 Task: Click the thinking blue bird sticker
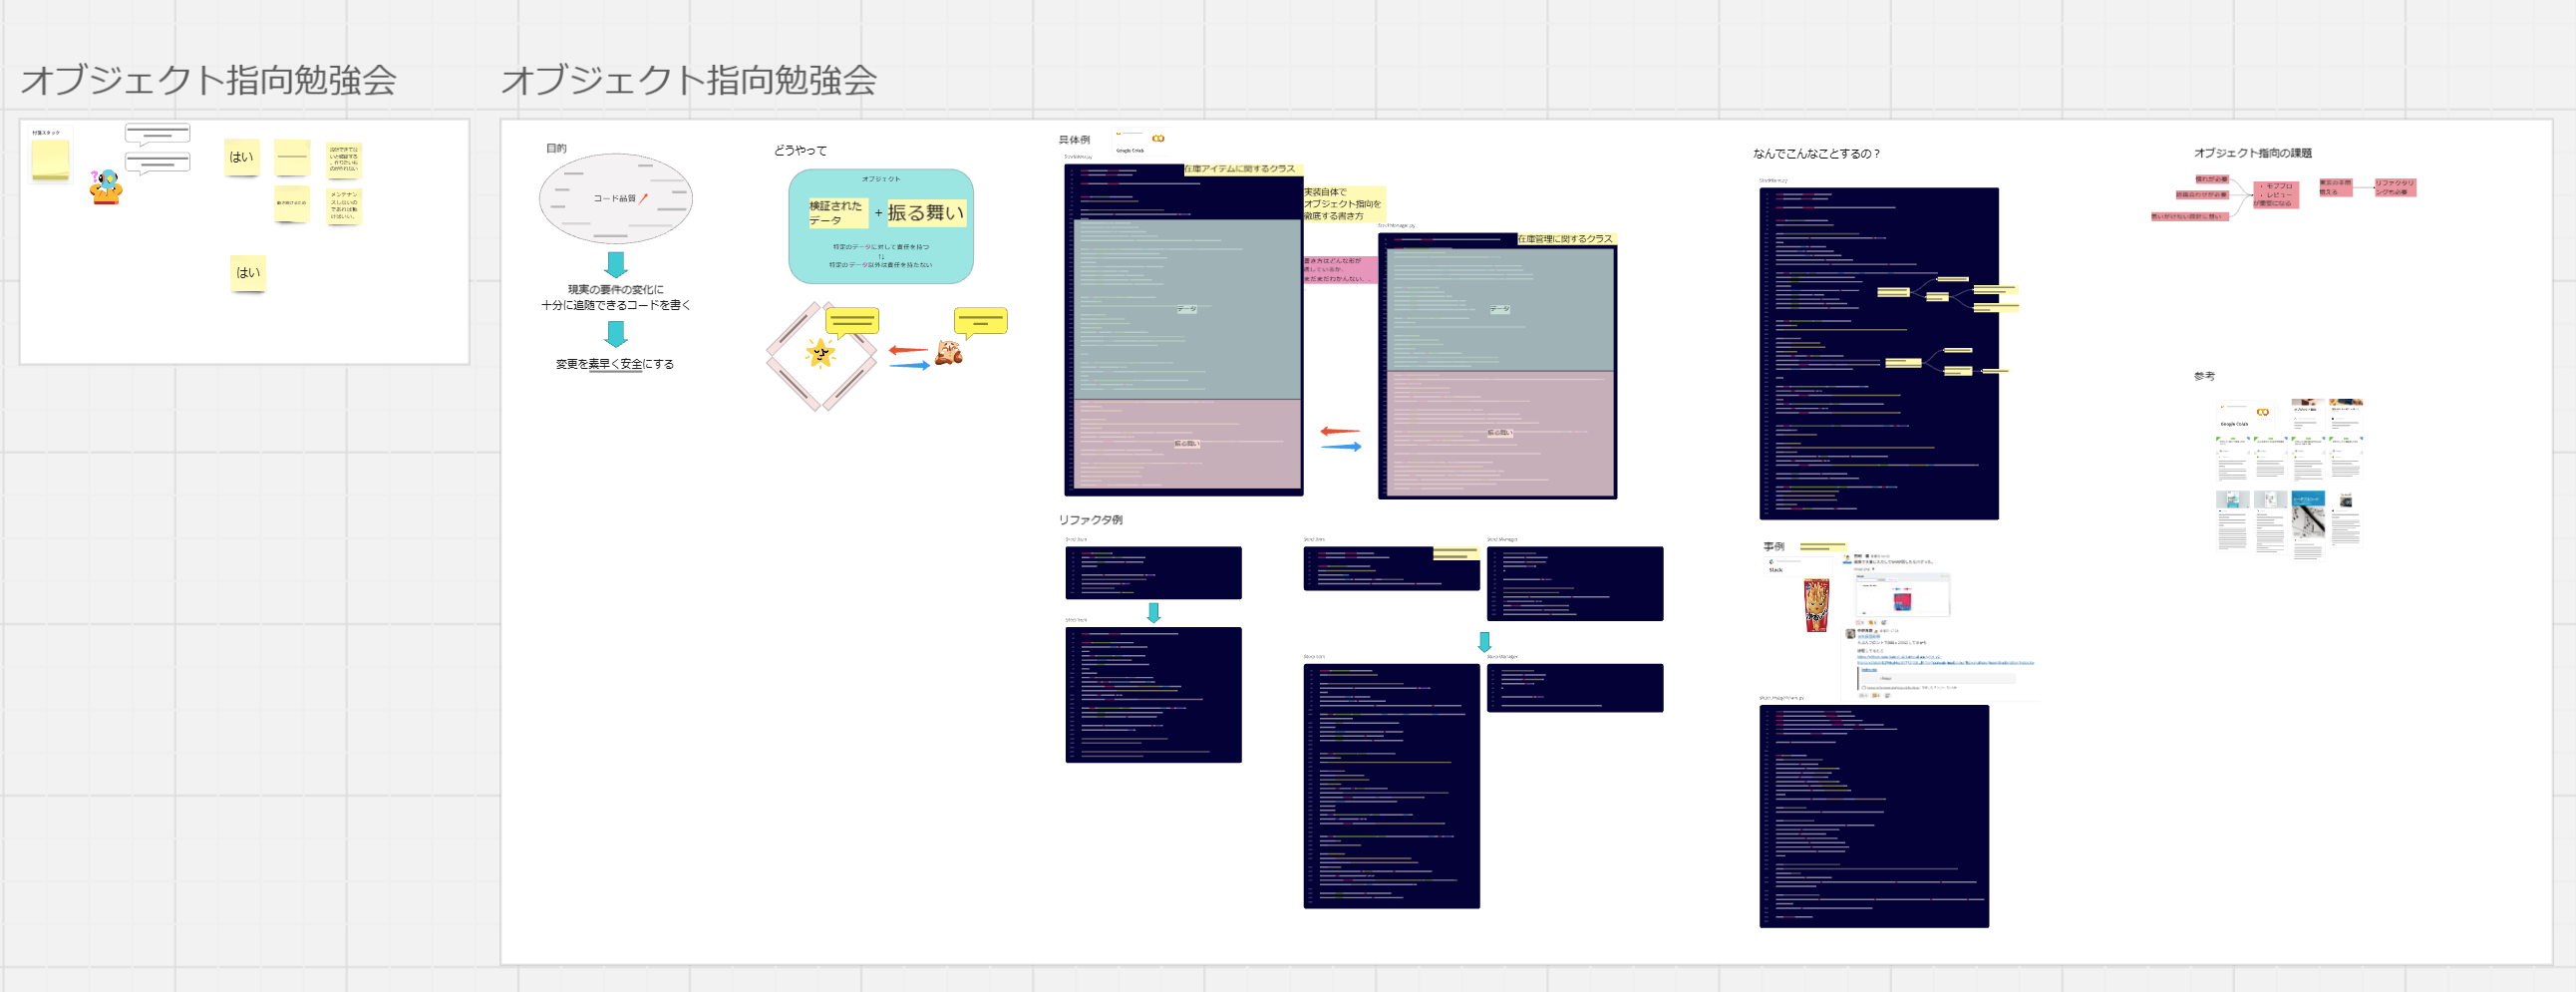pyautogui.click(x=105, y=187)
